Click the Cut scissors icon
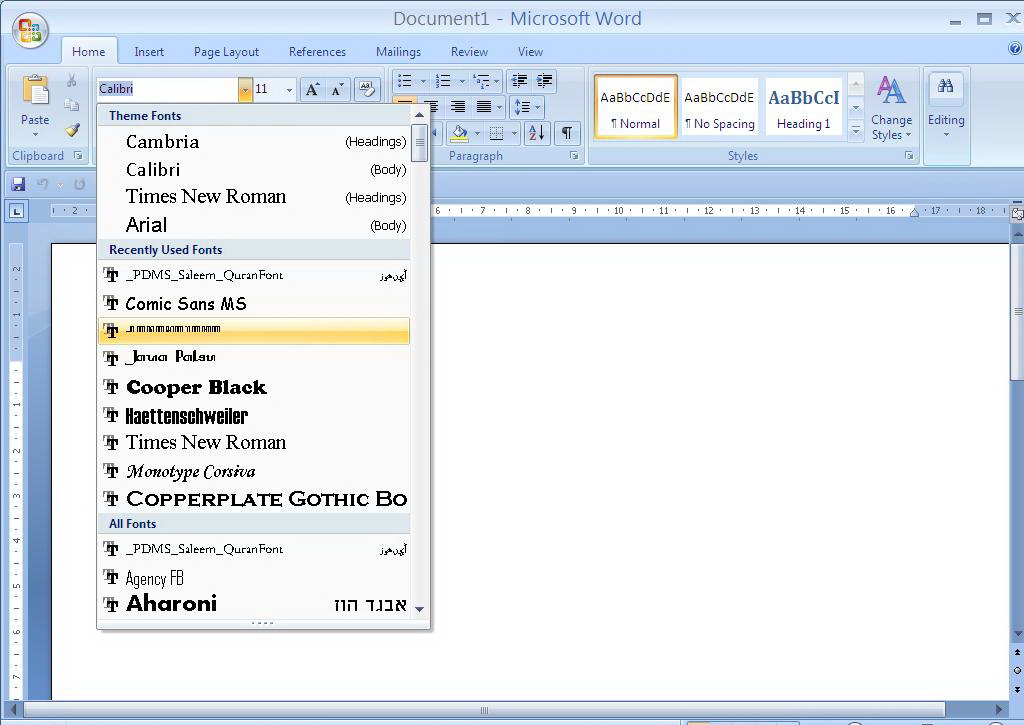This screenshot has height=725, width=1024. click(x=72, y=80)
